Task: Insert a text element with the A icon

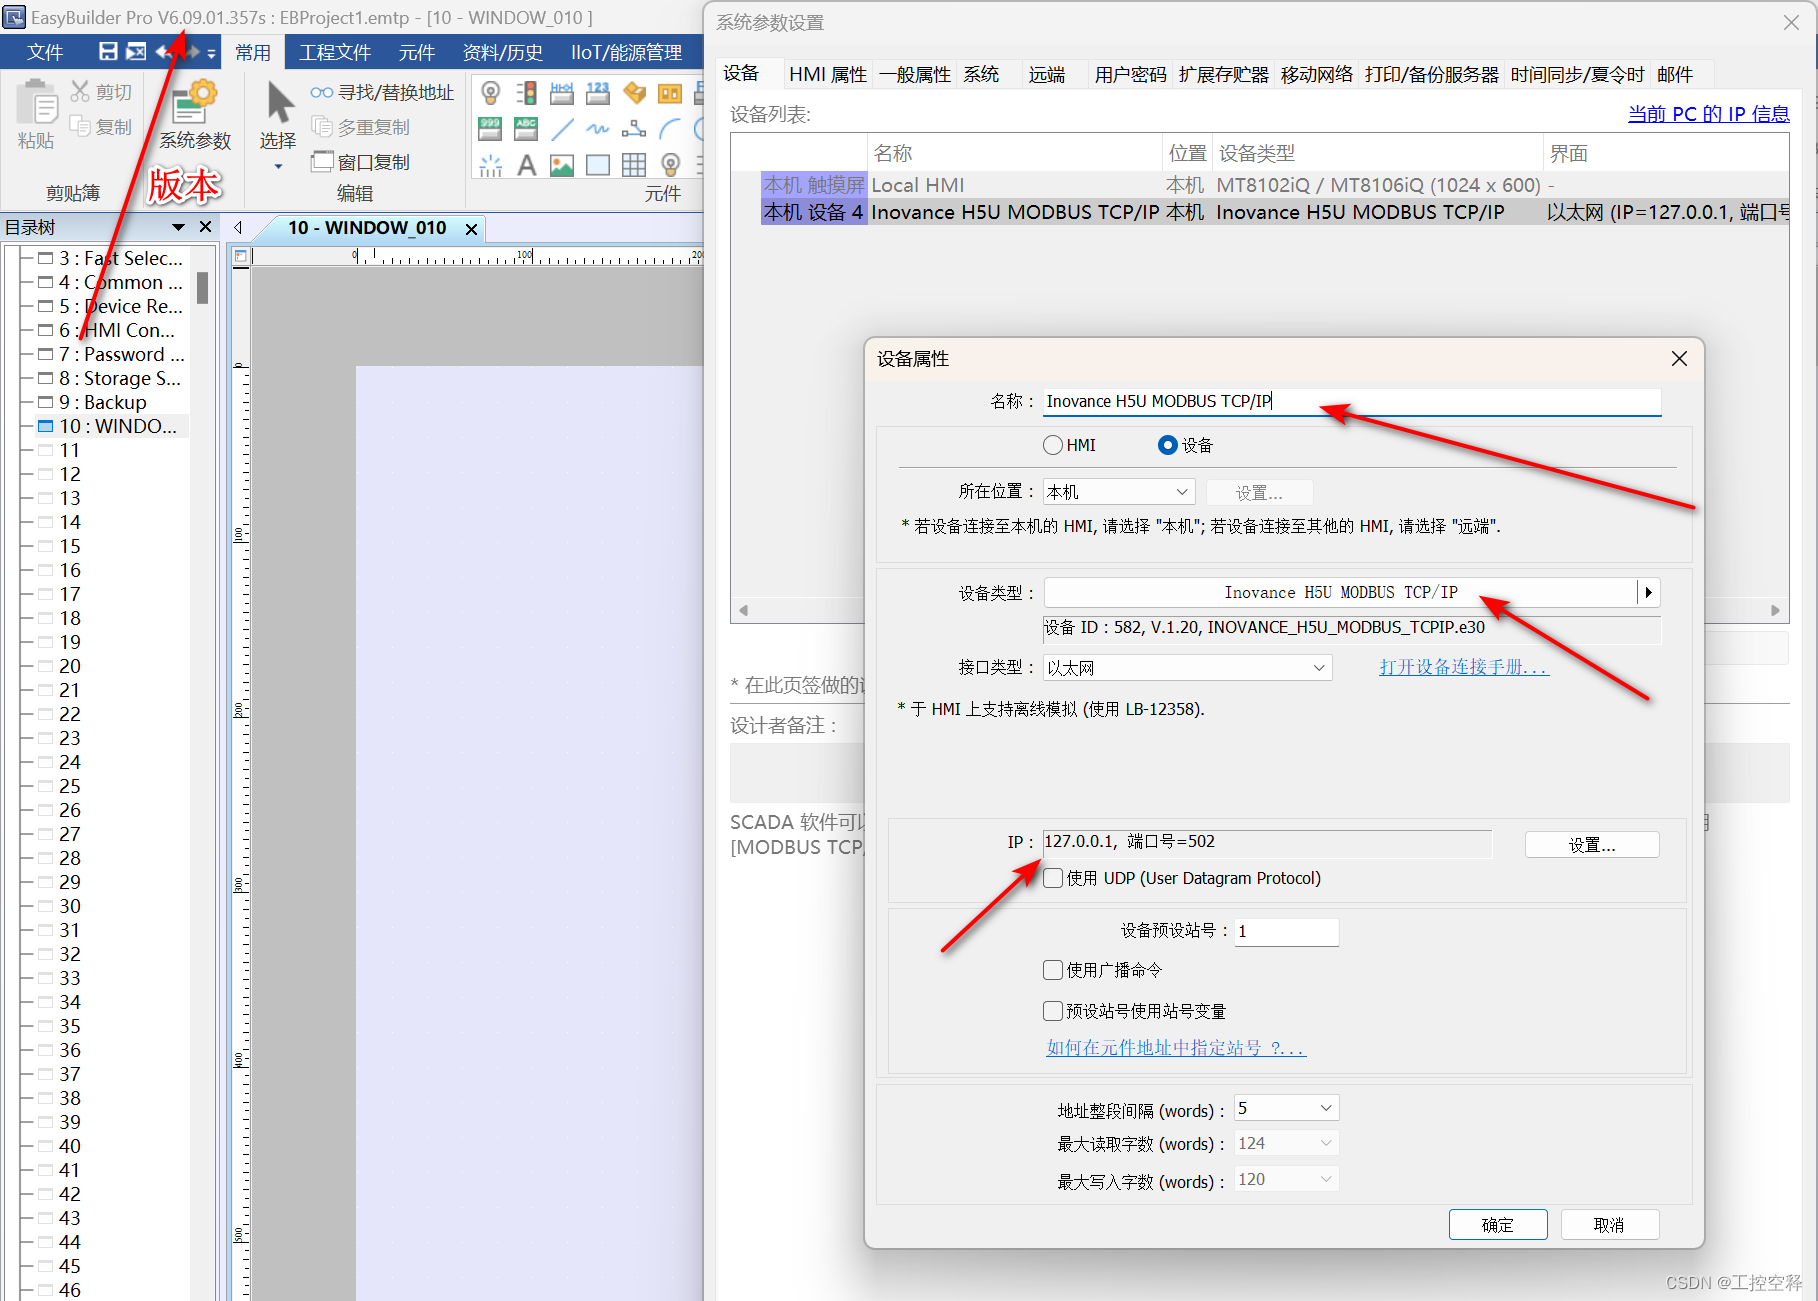Action: coord(526,164)
